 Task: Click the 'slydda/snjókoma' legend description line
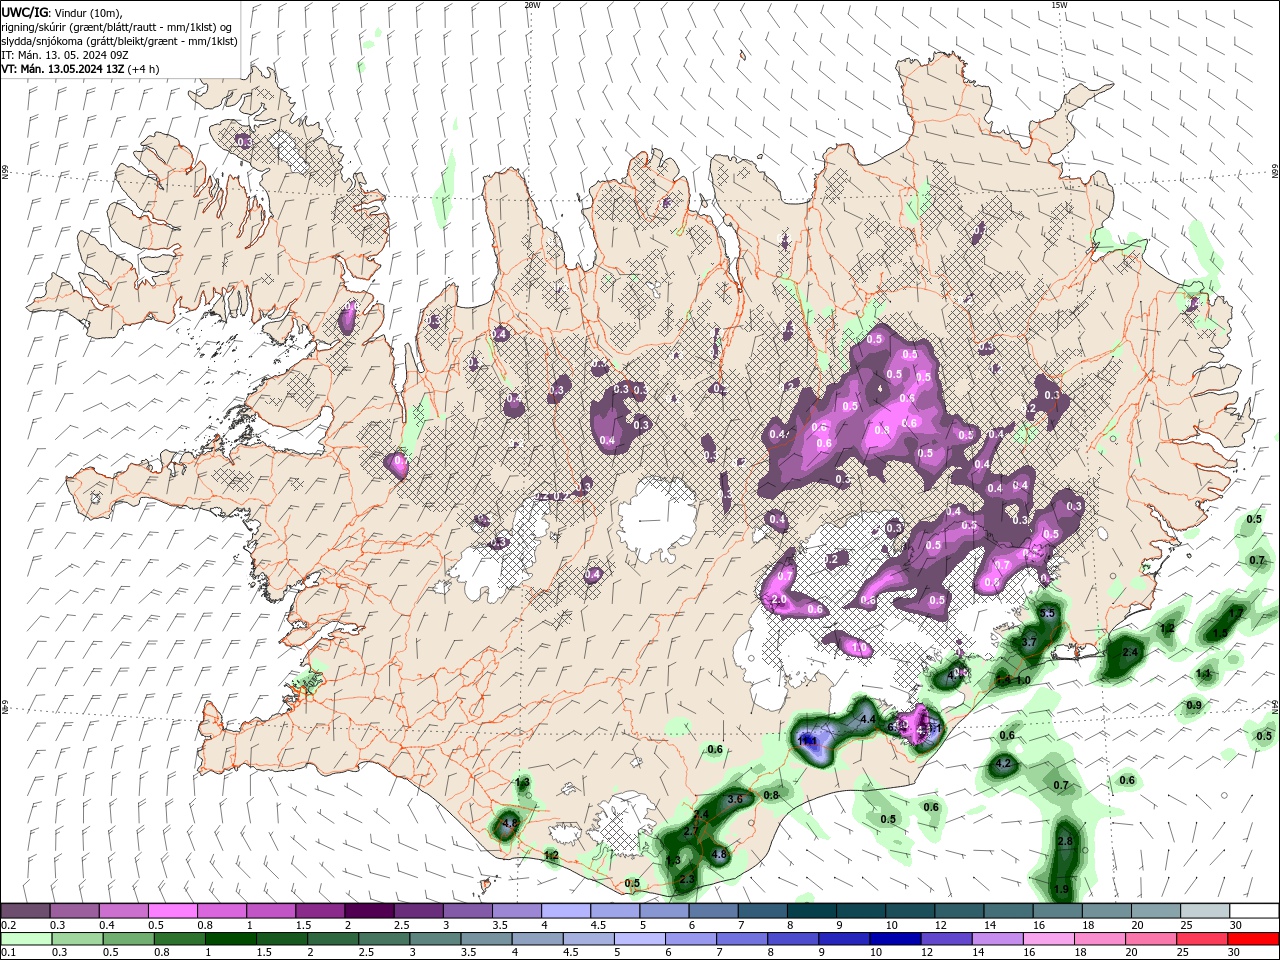[x=119, y=41]
